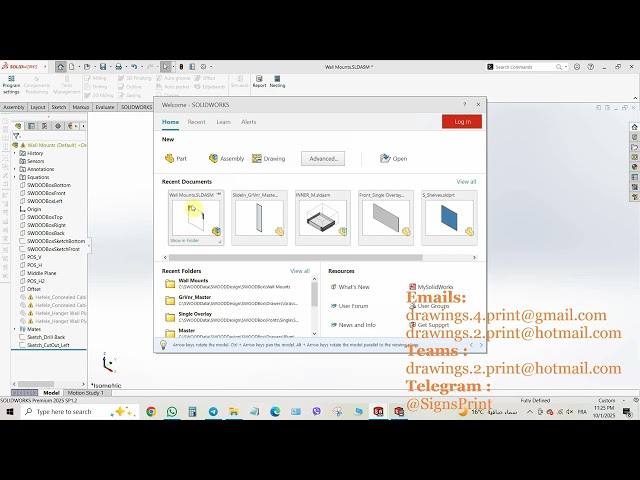Select the DimXpertManager tab icon

click(x=58, y=126)
